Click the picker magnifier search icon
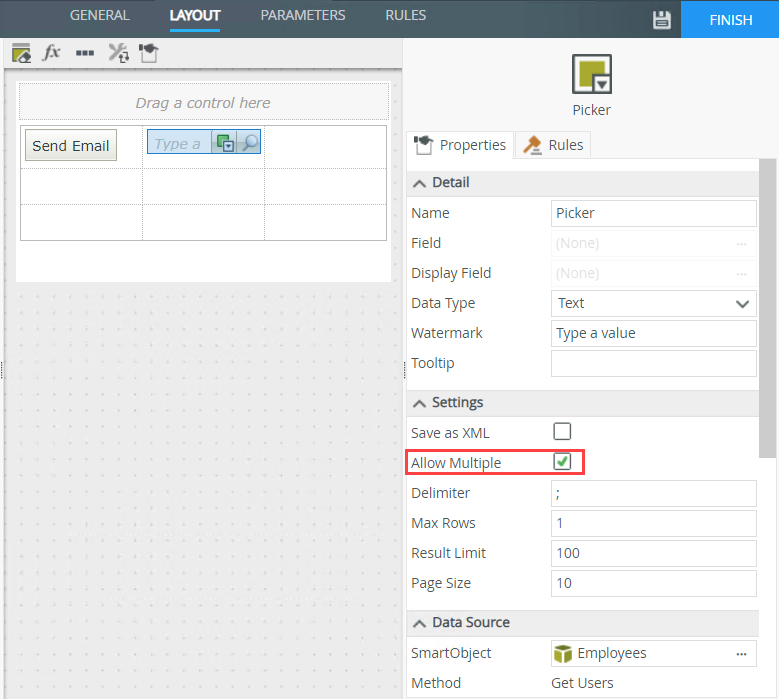779x699 pixels. tap(249, 143)
